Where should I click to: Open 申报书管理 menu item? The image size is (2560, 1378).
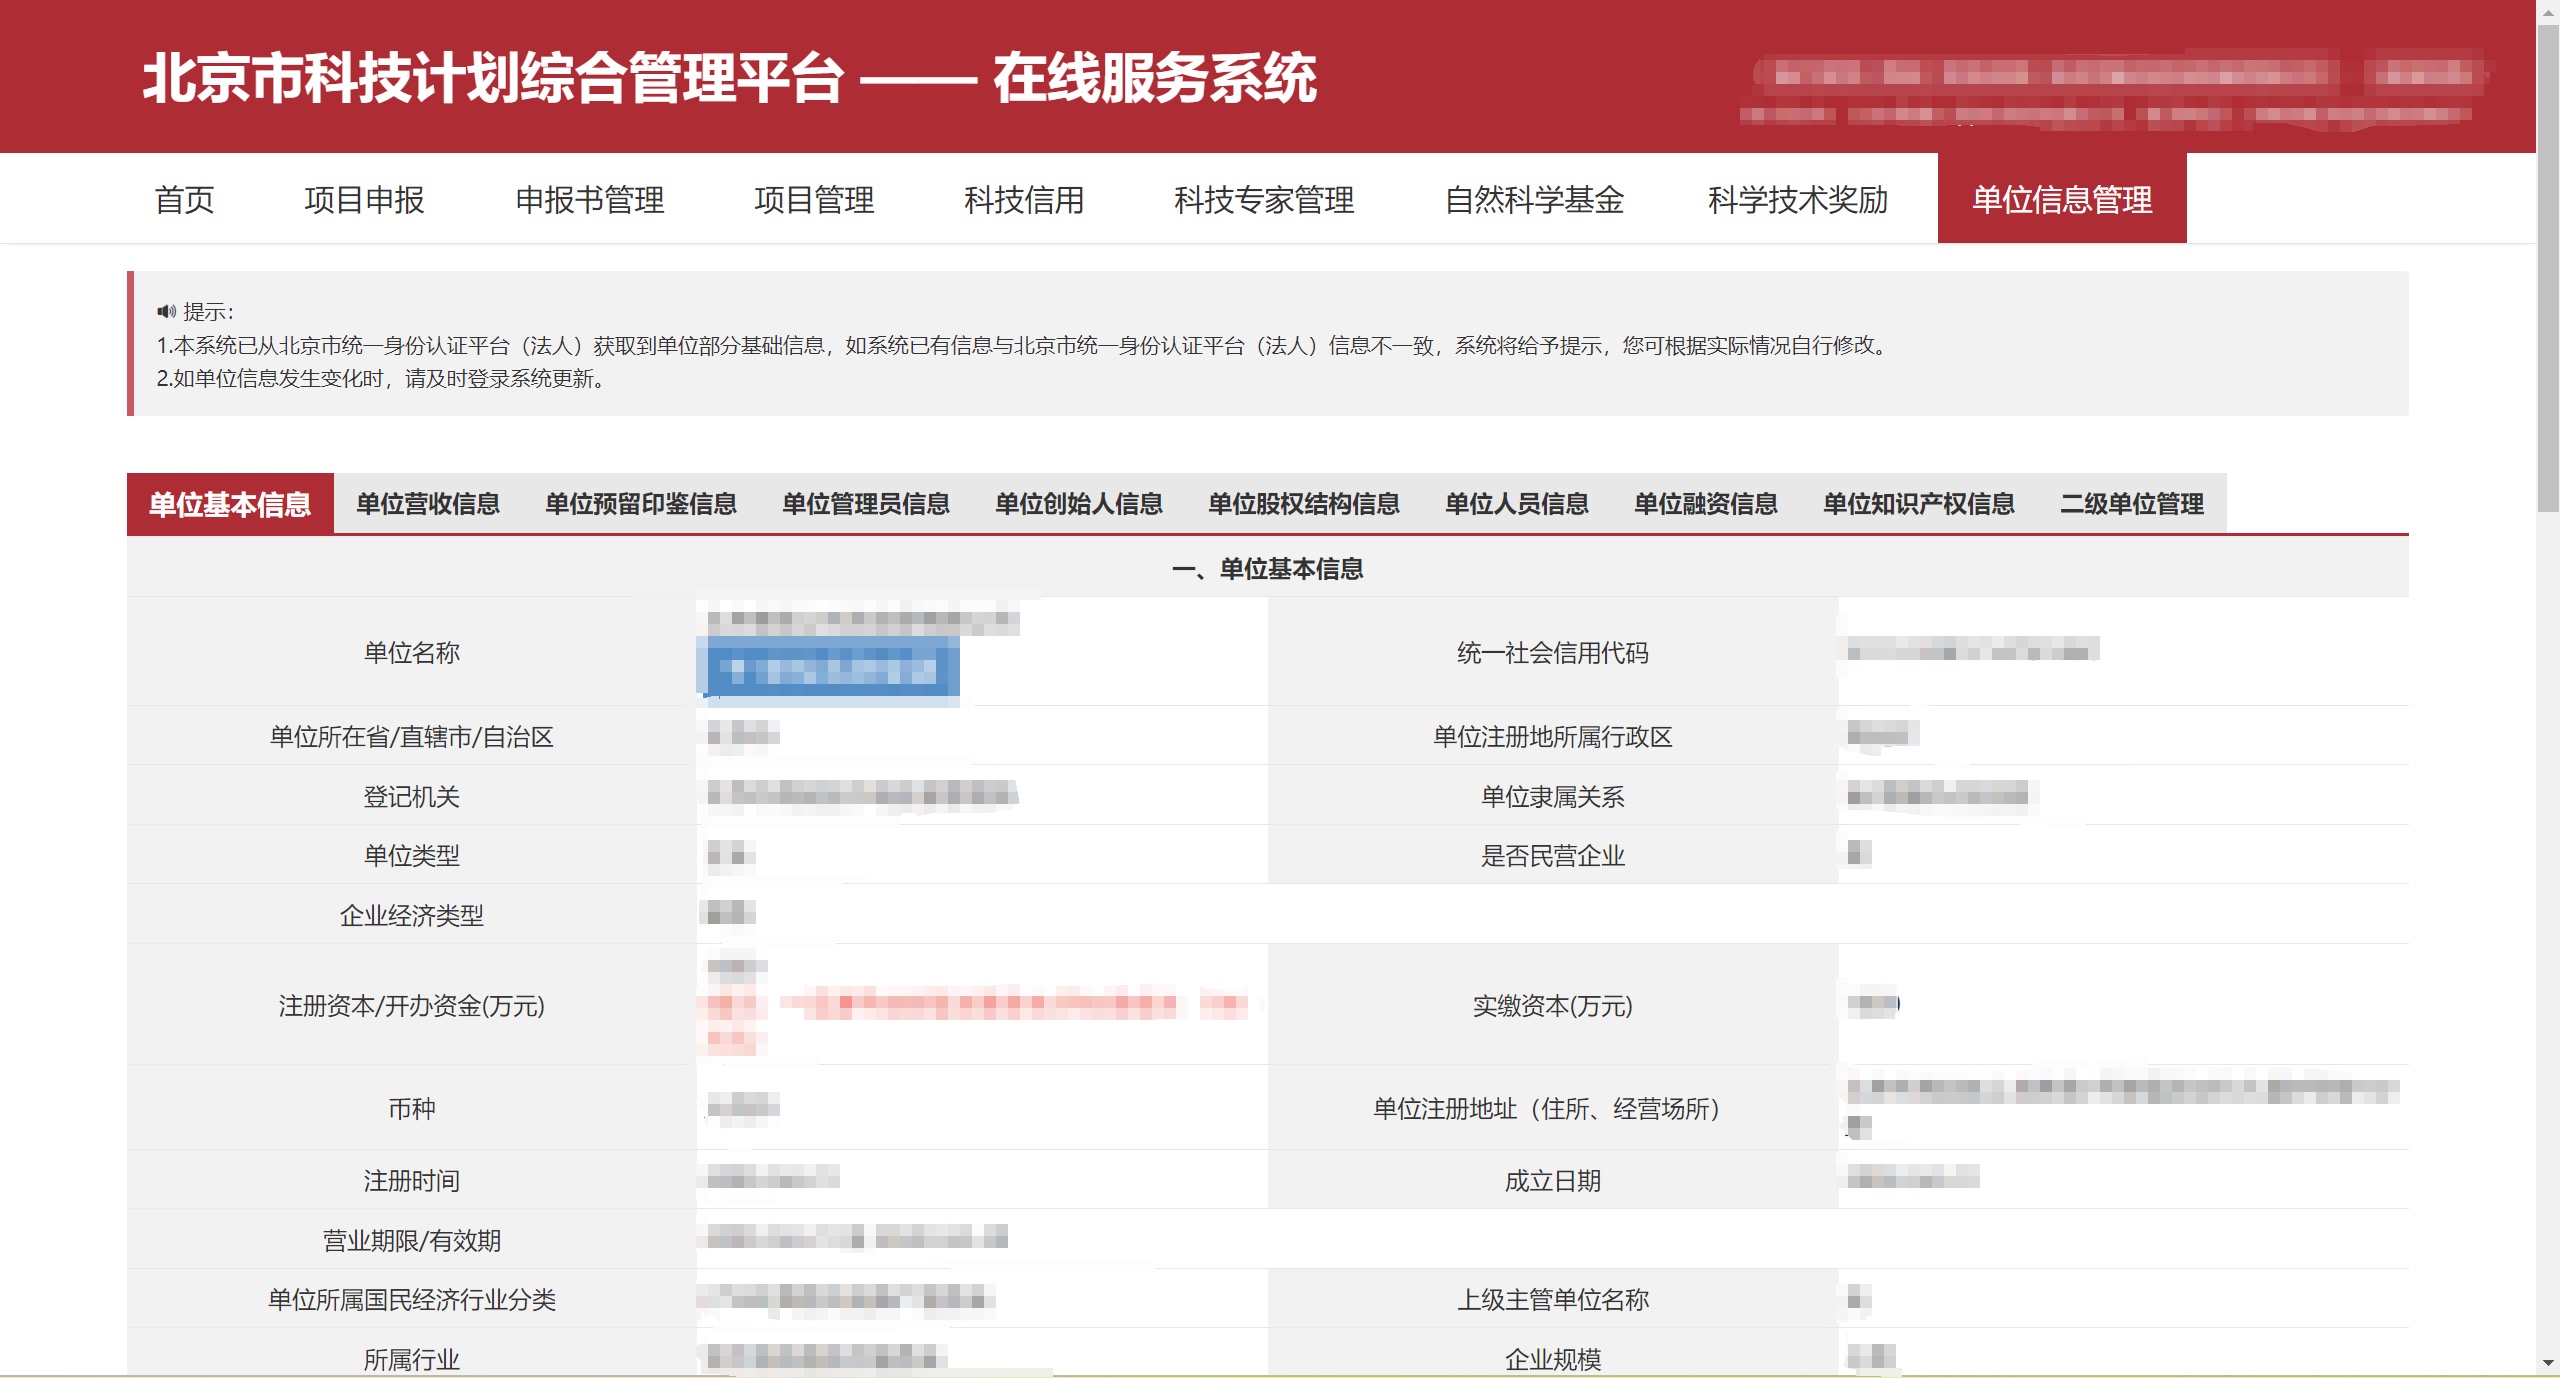click(589, 200)
